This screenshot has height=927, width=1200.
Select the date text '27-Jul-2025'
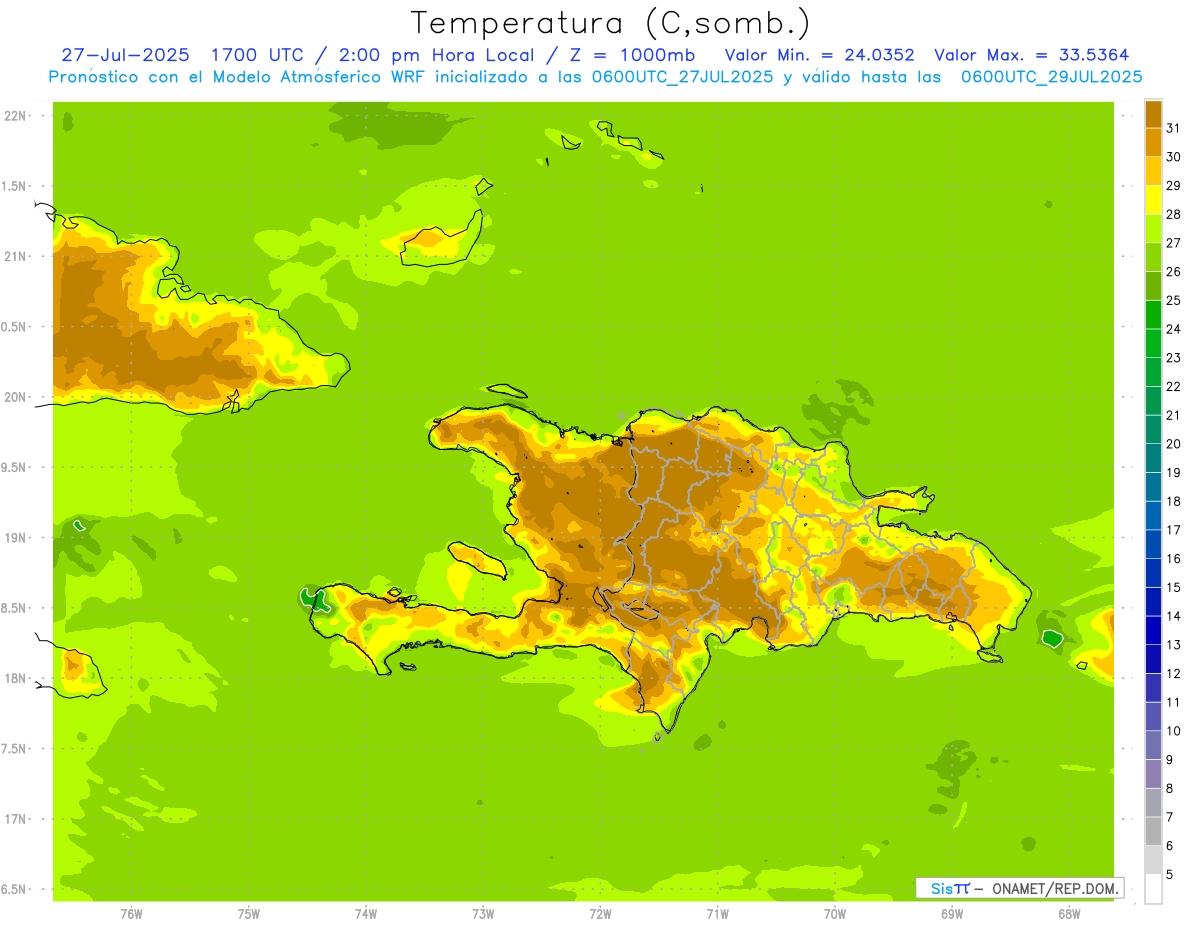tap(128, 55)
